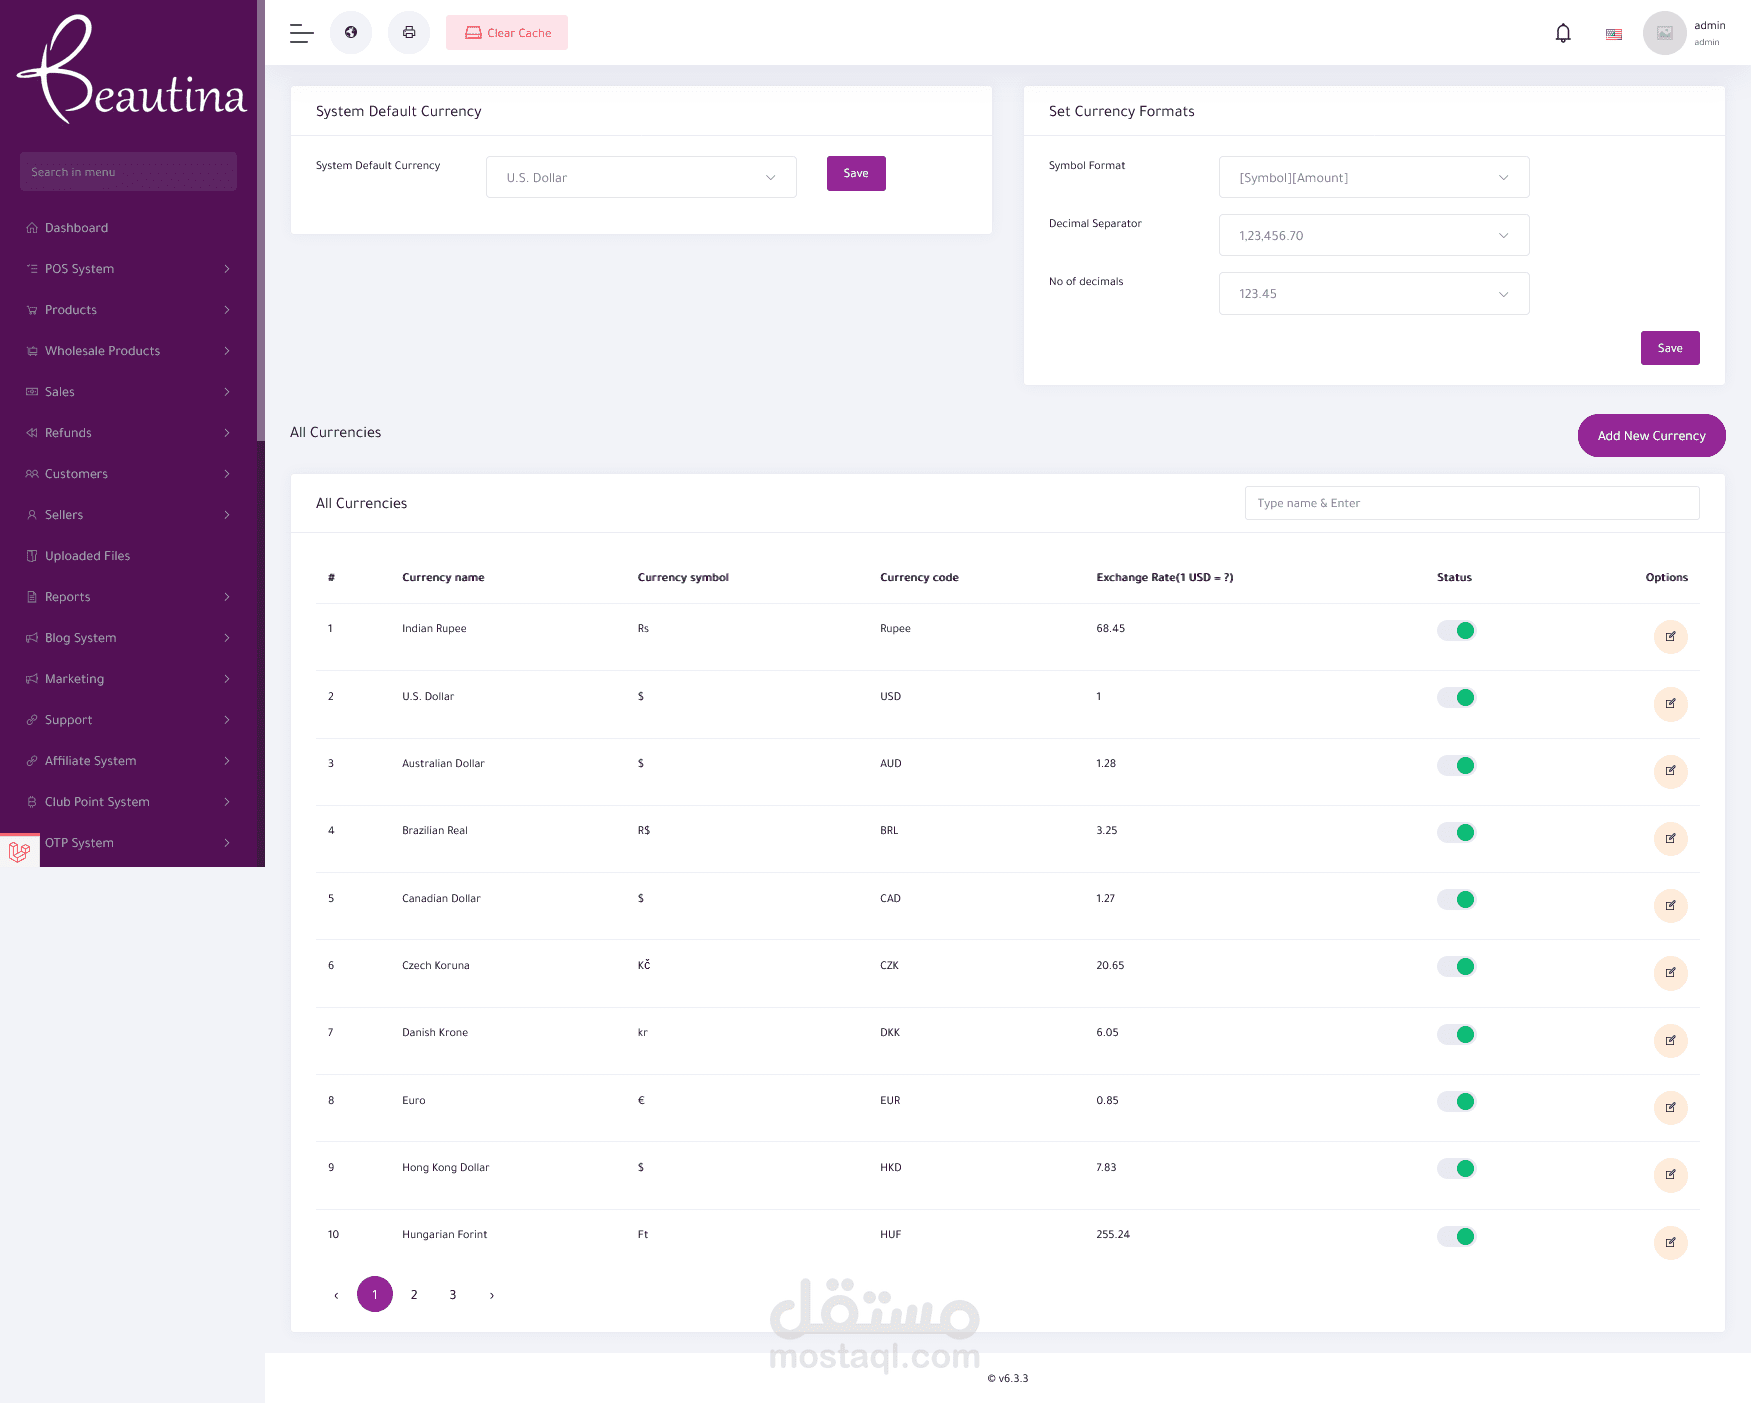Toggle Danish Krone status switch
Viewport: 1751px width, 1403px height.
tap(1456, 1034)
